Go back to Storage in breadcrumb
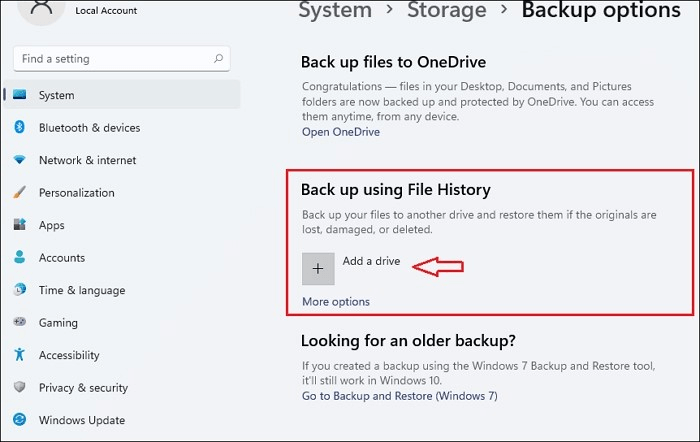This screenshot has height=442, width=700. coord(449,11)
